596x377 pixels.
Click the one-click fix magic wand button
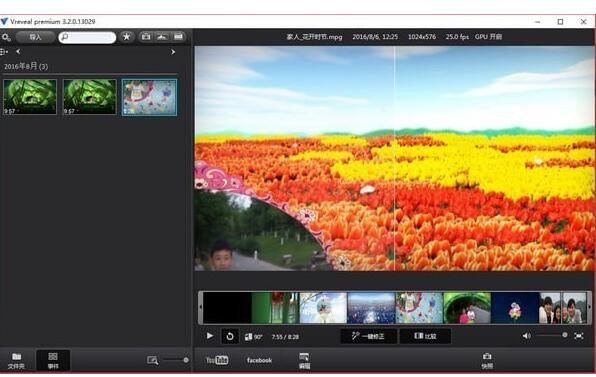point(368,336)
